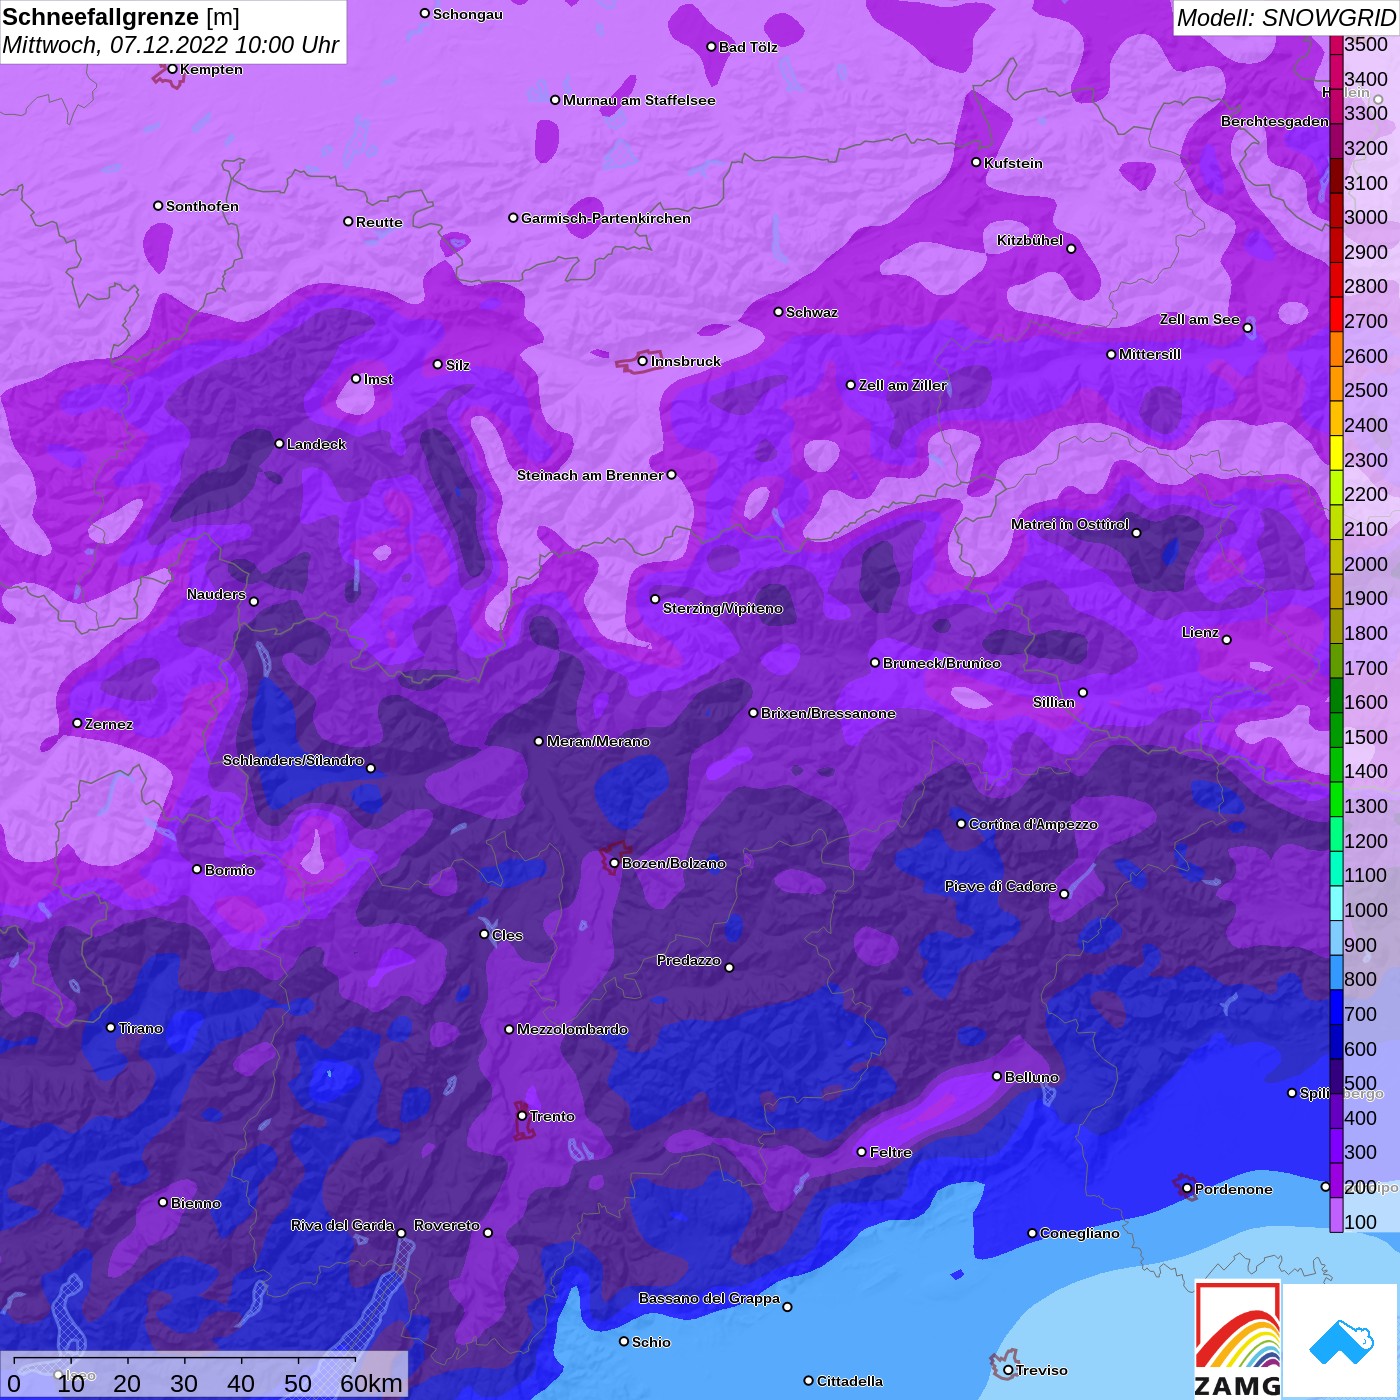
Task: Click the 'Predazzo' label
Action: (689, 960)
